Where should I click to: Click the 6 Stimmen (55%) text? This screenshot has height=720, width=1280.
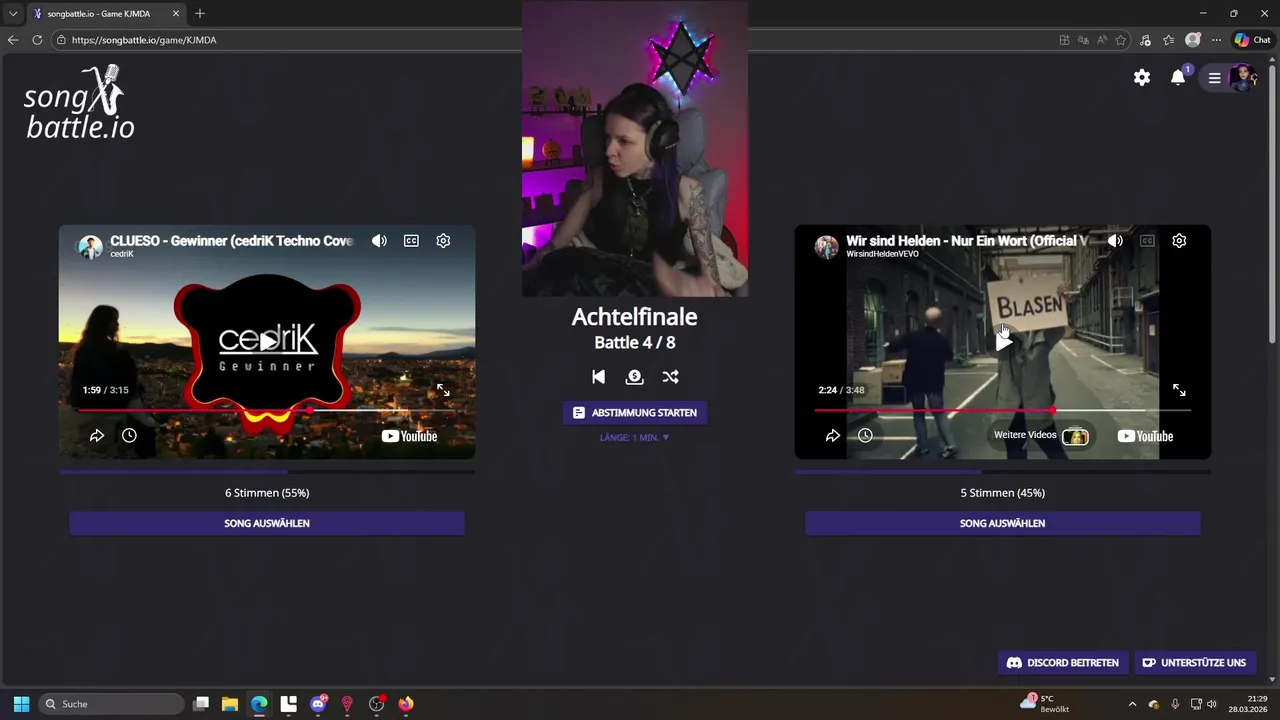(267, 493)
